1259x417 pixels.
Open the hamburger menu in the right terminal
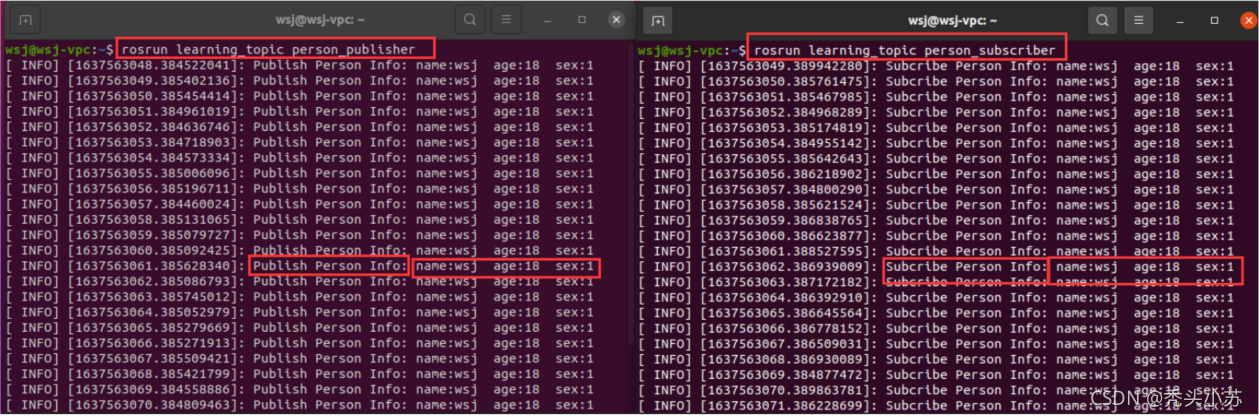[x=1138, y=19]
